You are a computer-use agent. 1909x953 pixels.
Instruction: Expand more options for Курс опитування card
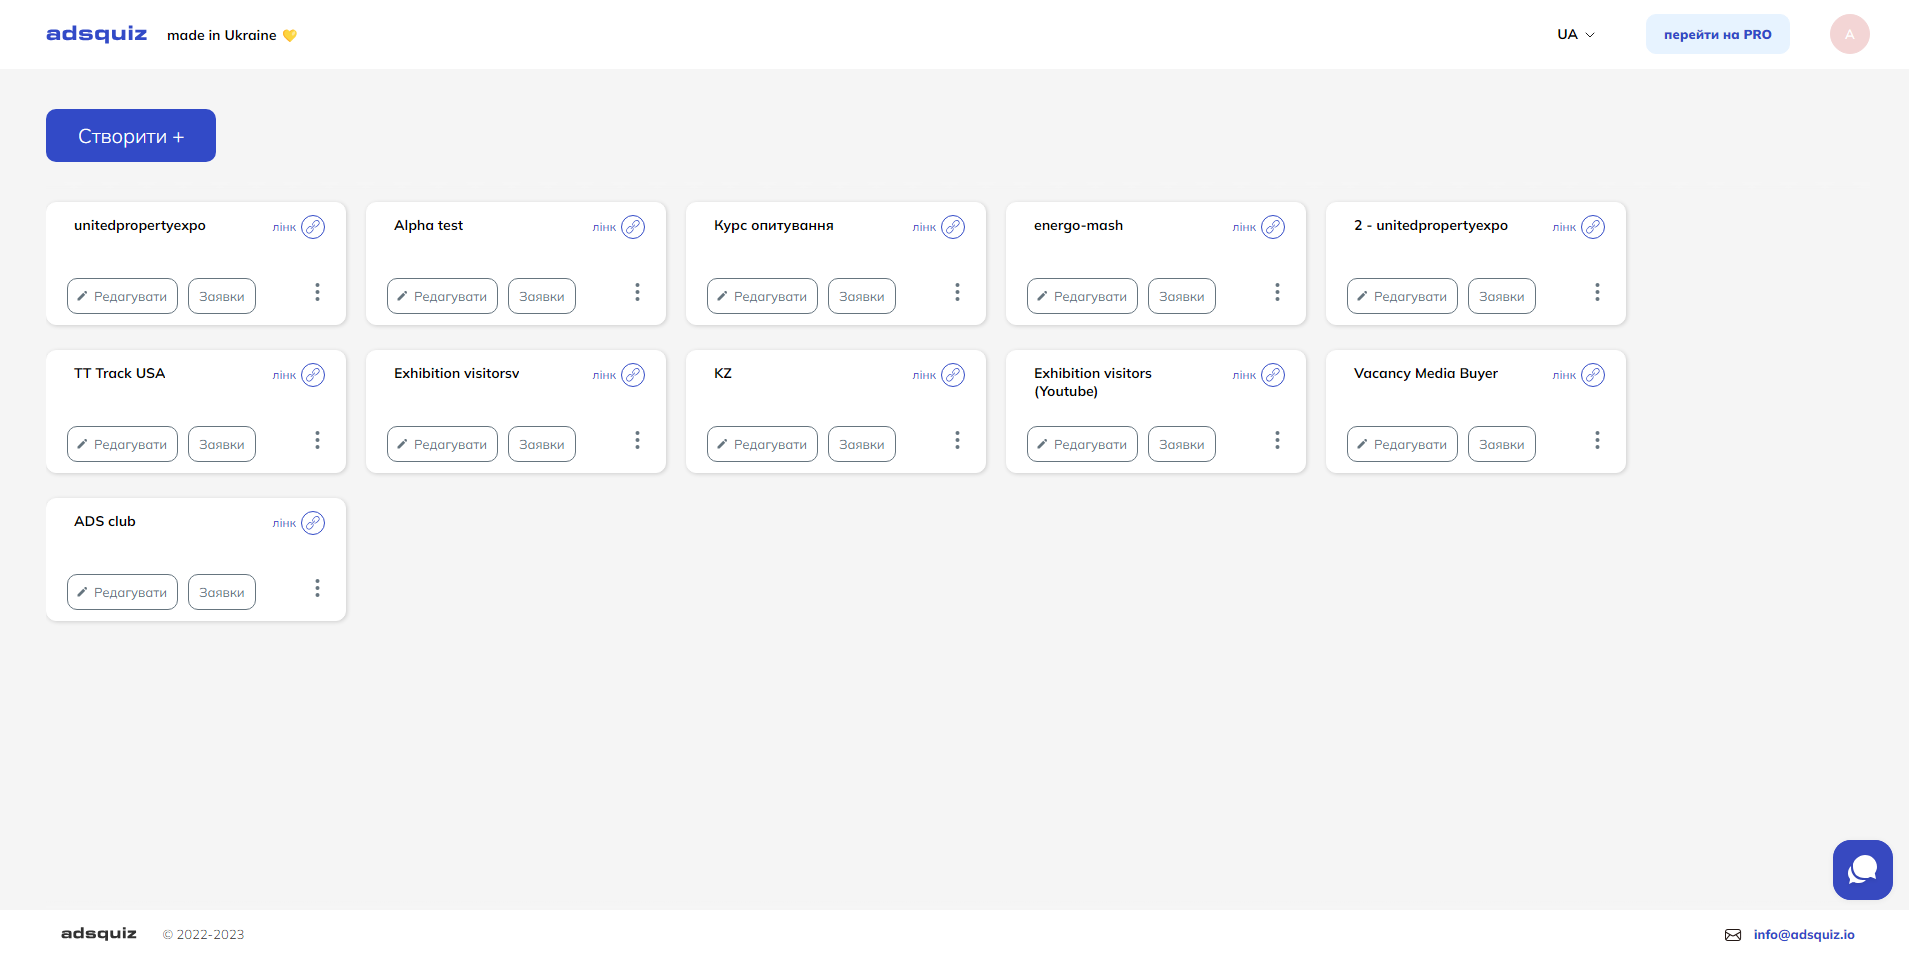coord(957,292)
